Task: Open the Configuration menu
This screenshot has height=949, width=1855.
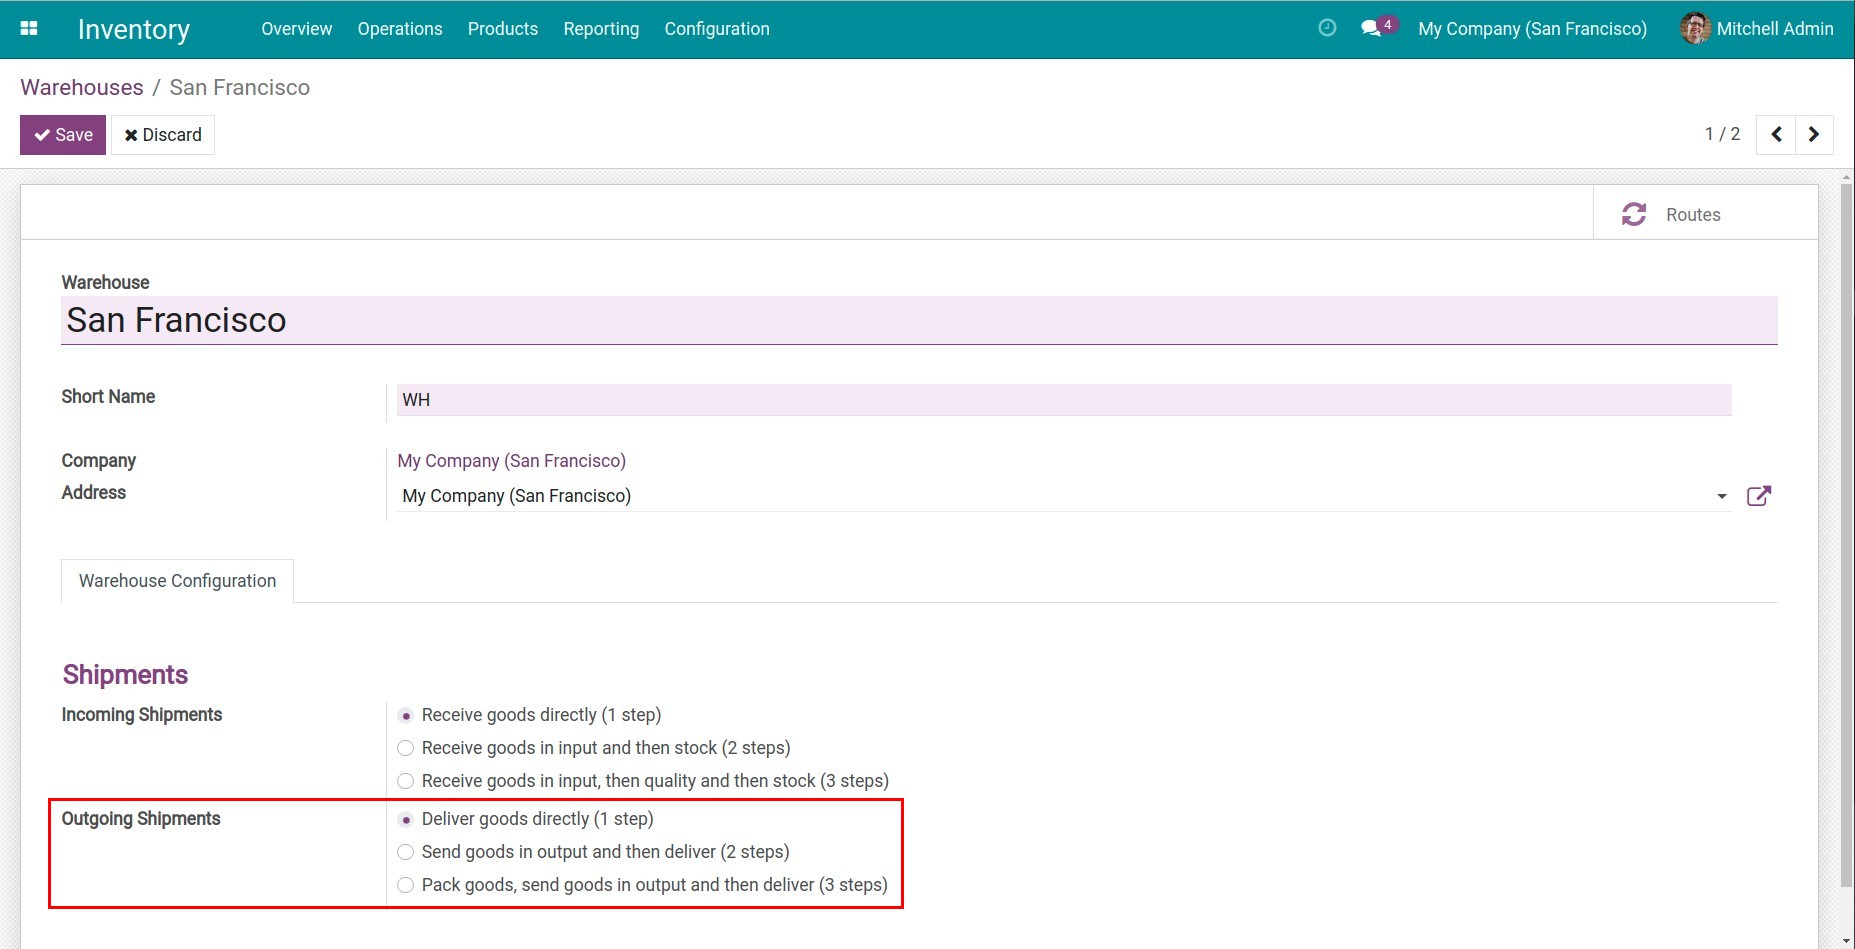Action: point(717,29)
